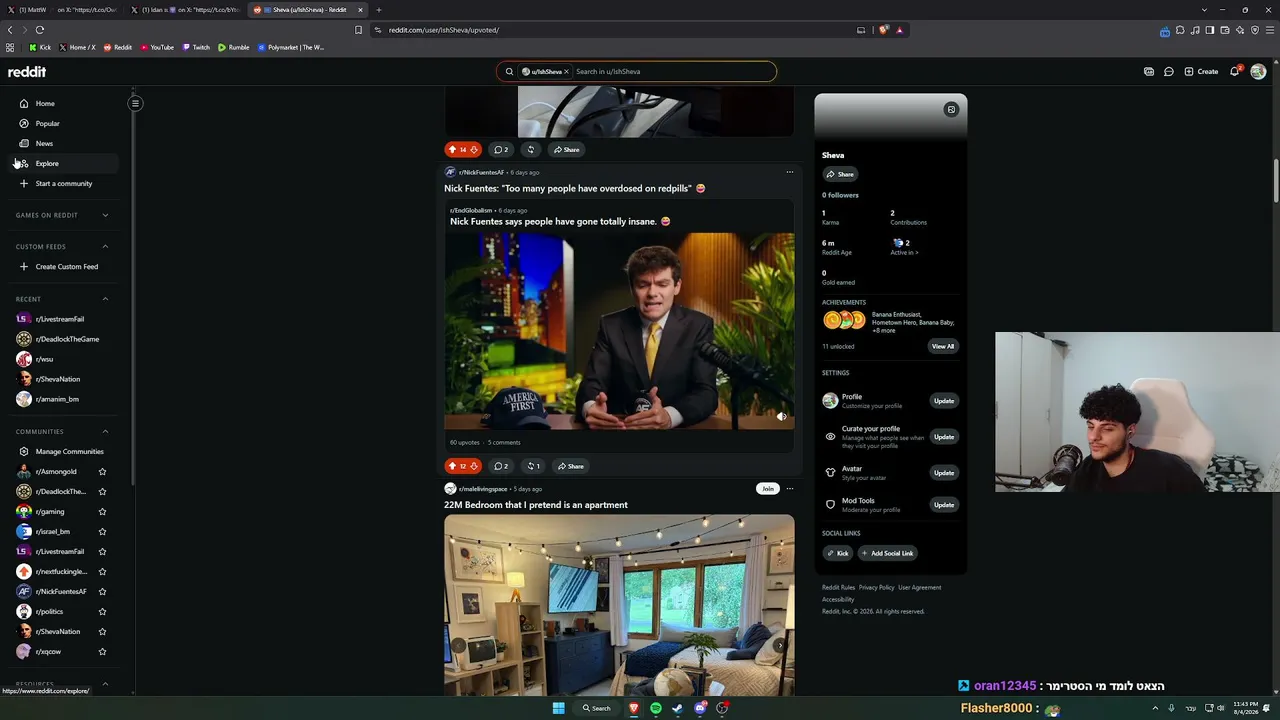
Task: Open overflow menu on the bedroom post
Action: 789,489
